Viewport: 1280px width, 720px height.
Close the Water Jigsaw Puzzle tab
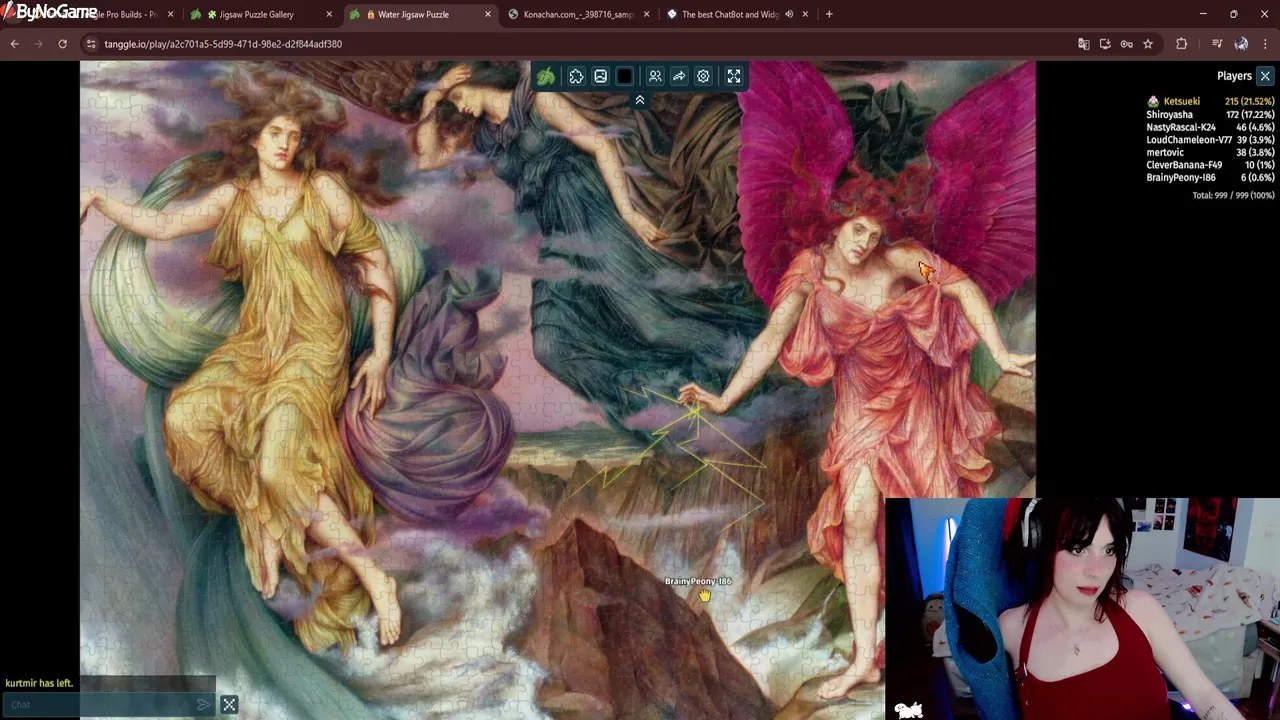click(x=488, y=14)
